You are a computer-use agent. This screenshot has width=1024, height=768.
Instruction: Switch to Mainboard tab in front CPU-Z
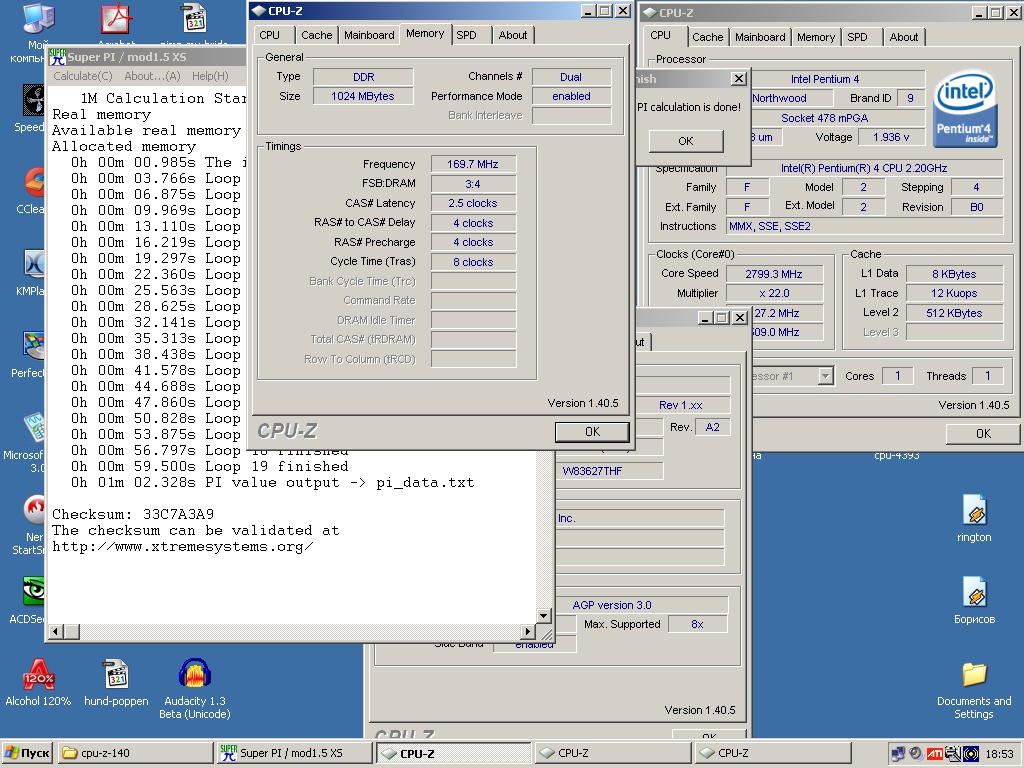pos(369,35)
